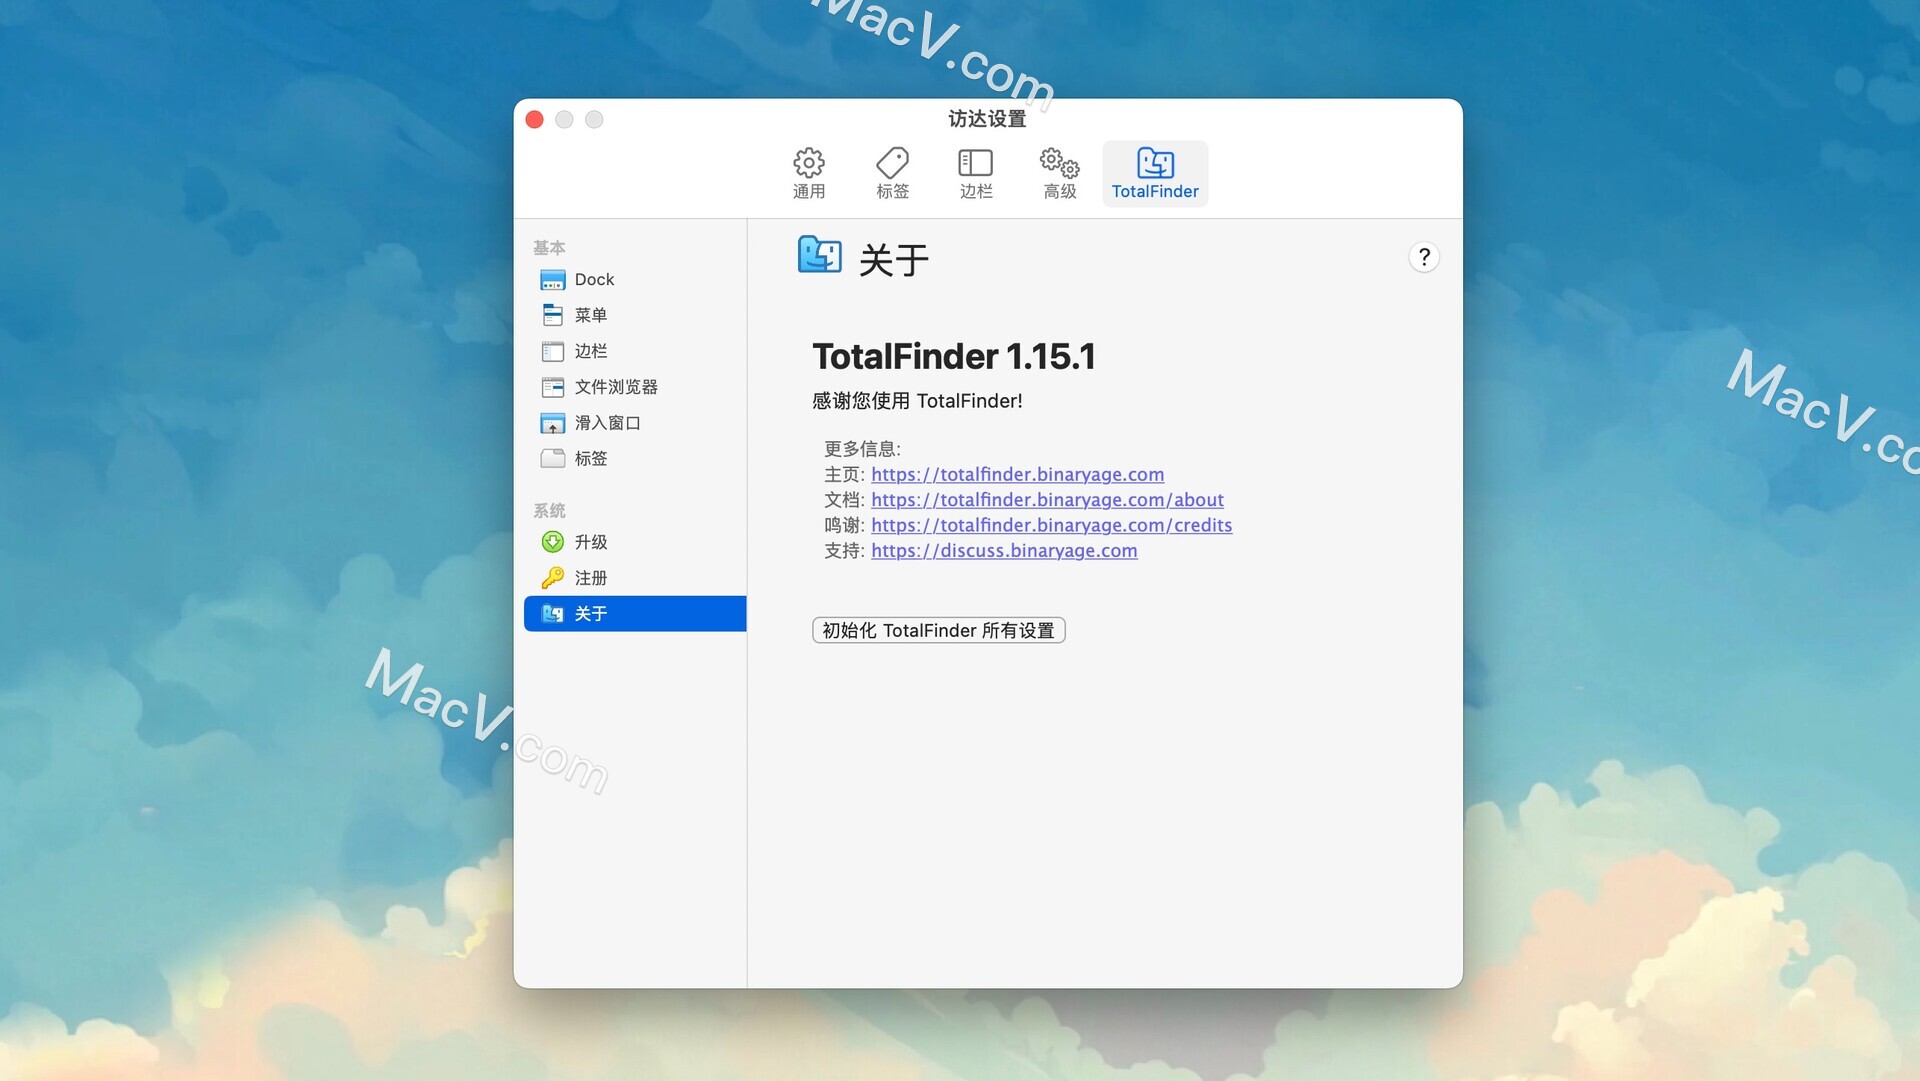
Task: Select the 菜单 row label
Action: tap(590, 315)
